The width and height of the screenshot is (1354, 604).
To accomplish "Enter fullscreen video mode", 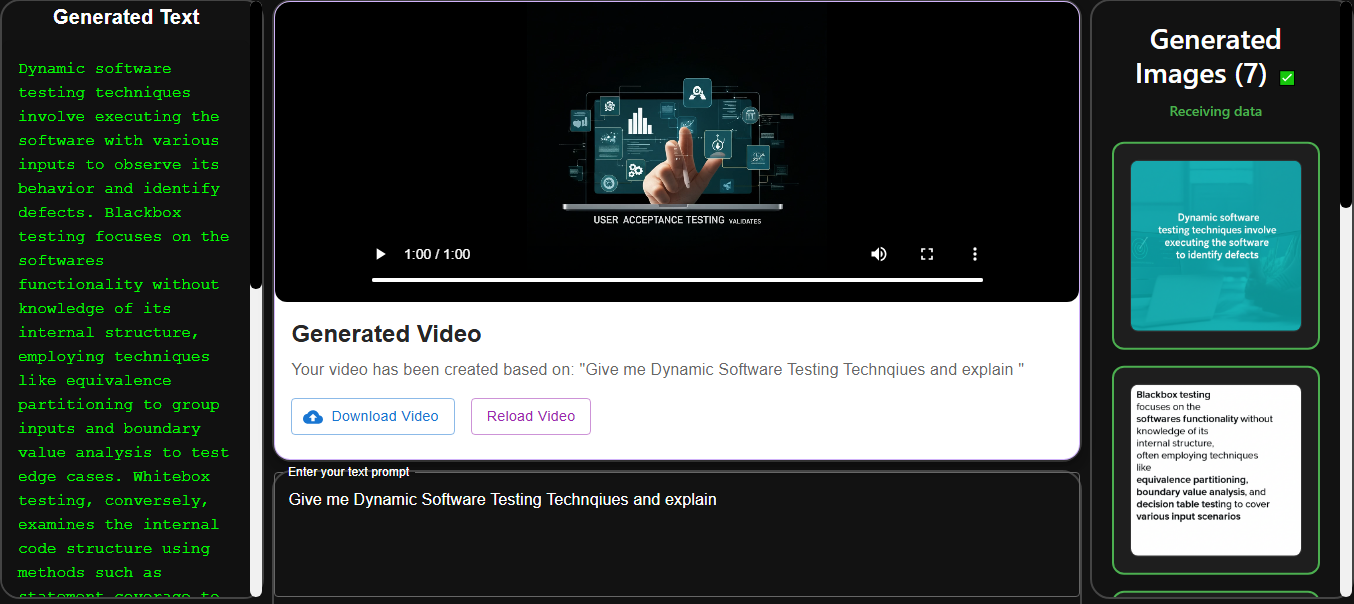I will pos(926,254).
